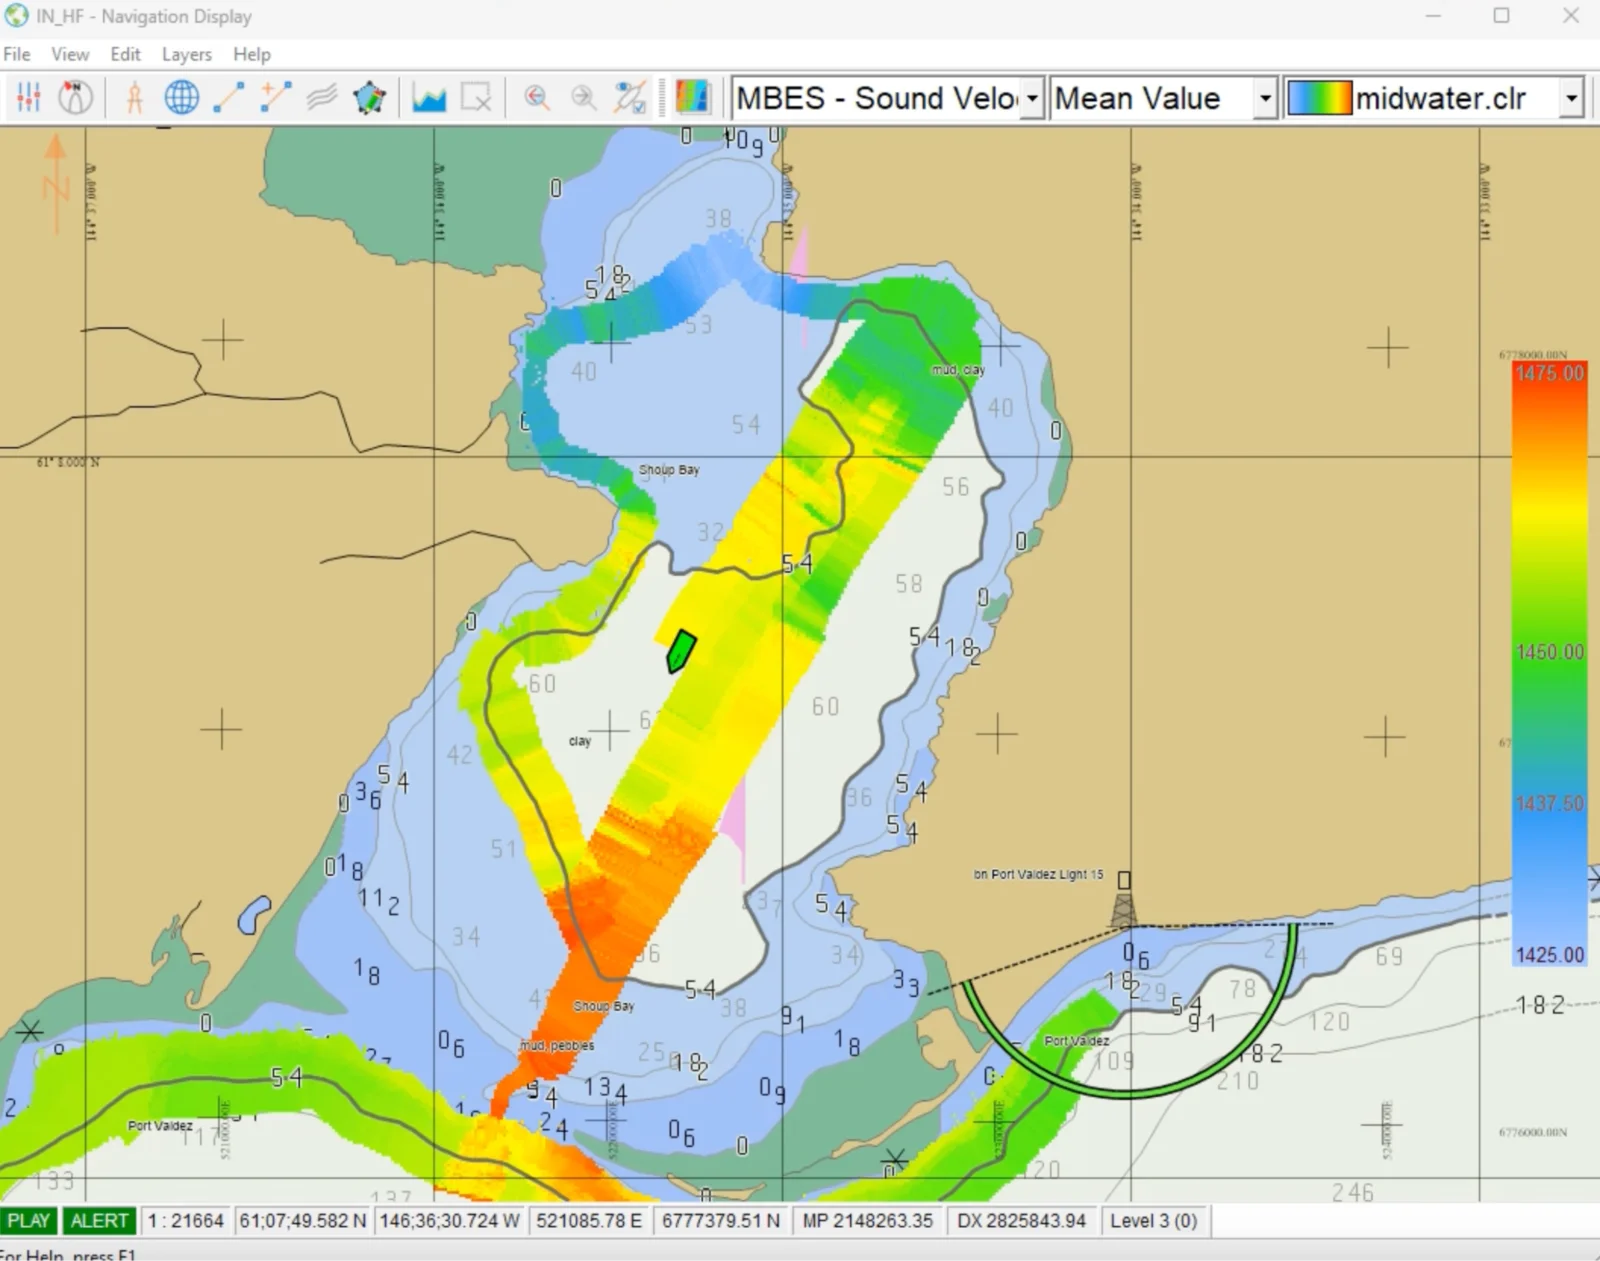Click the blue globe geodesy icon
Image resolution: width=1600 pixels, height=1261 pixels.
pos(181,98)
